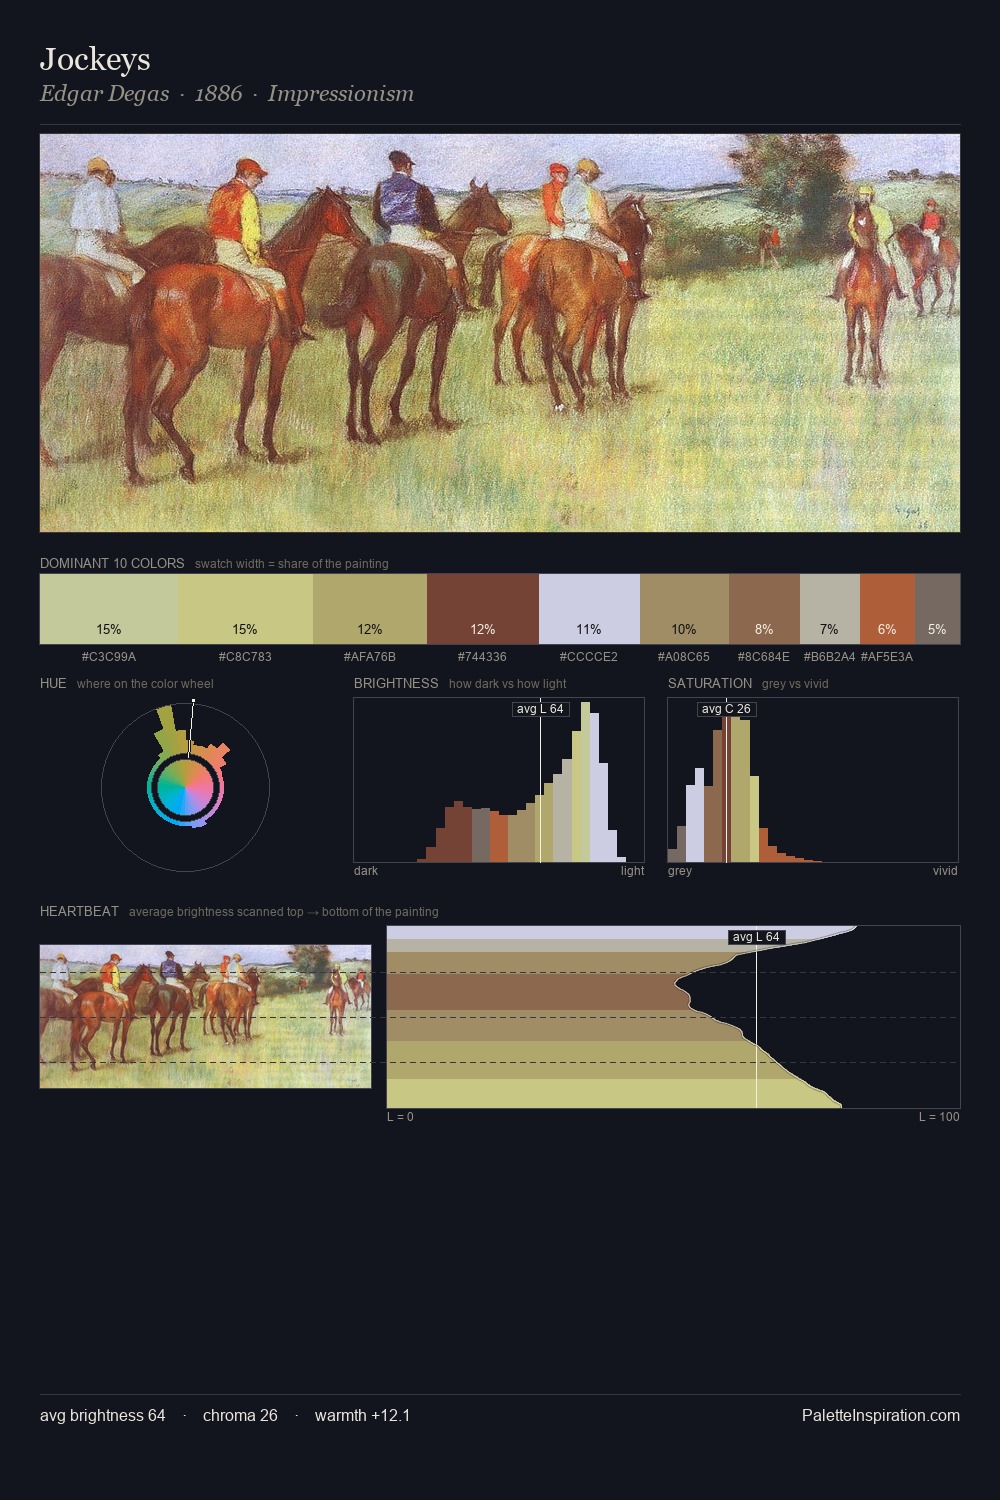The height and width of the screenshot is (1500, 1000).
Task: Open the main Jockeys painting image
Action: pyautogui.click(x=500, y=333)
